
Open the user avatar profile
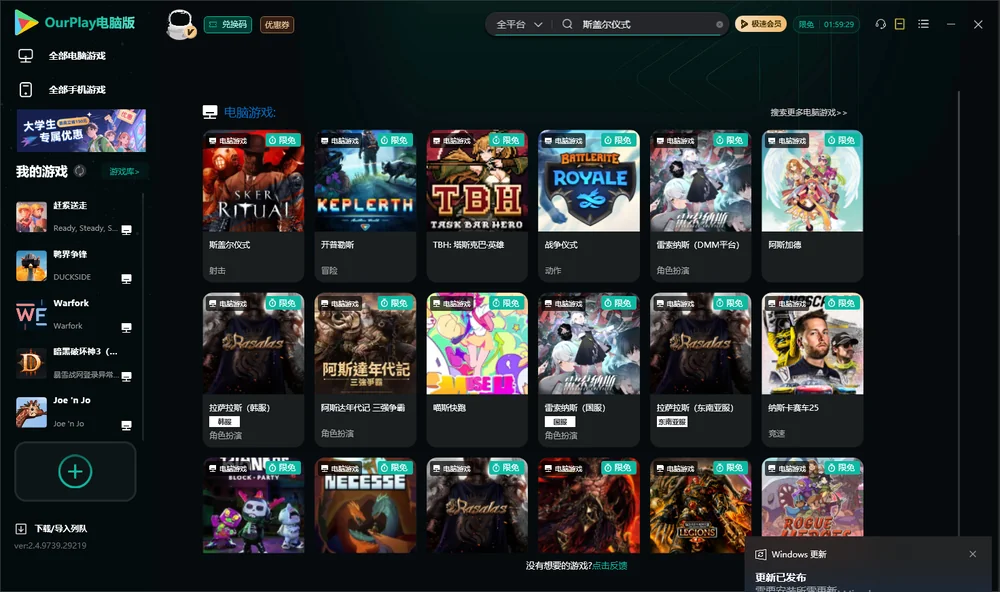[180, 25]
